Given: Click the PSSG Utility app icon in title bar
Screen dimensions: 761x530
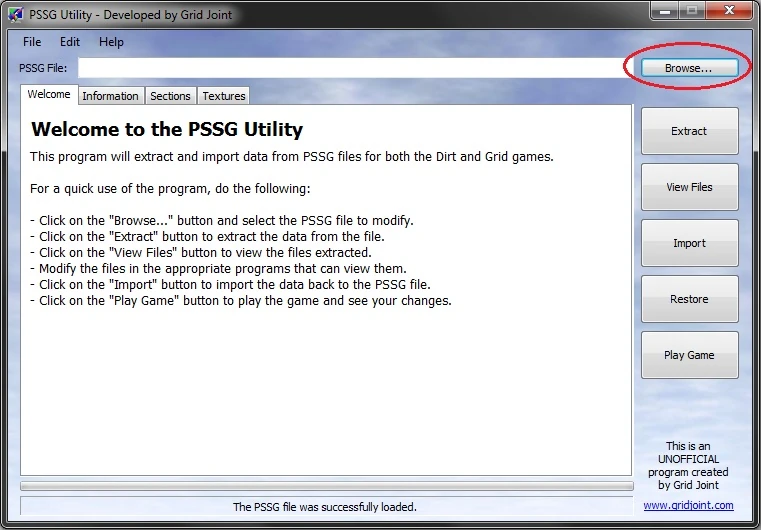Looking at the screenshot, I should (16, 15).
